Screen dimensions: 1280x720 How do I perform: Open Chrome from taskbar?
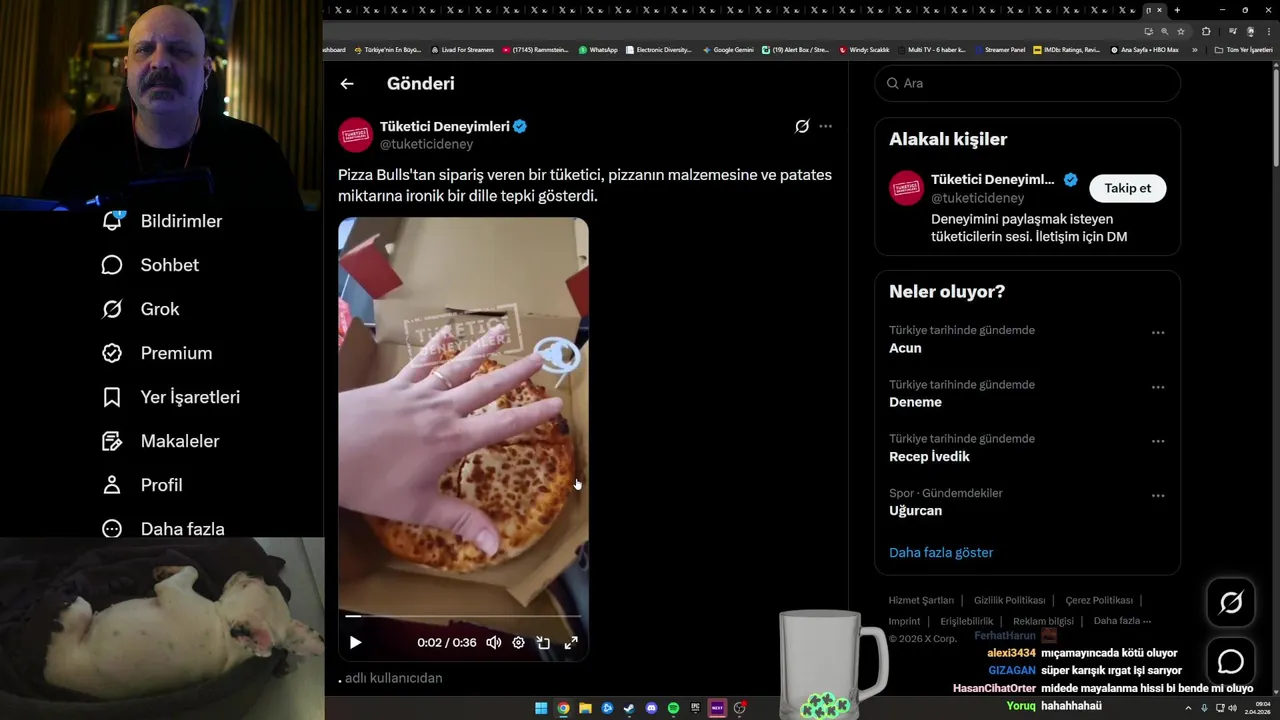(563, 708)
